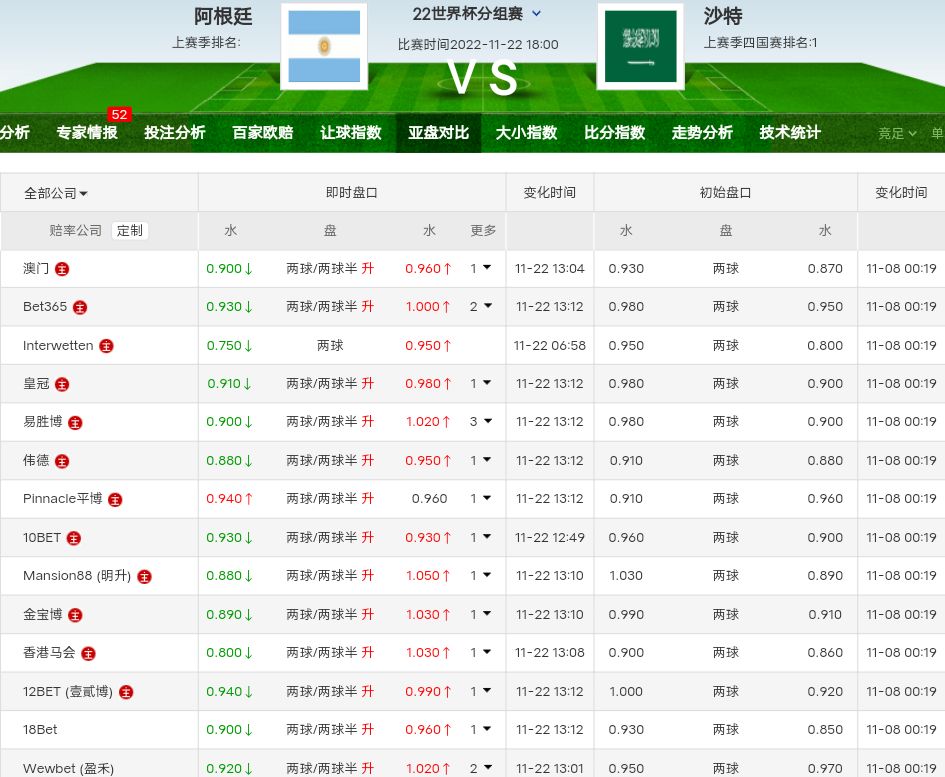The height and width of the screenshot is (777, 945).
Task: Open the 技术统计 tab
Action: [790, 133]
